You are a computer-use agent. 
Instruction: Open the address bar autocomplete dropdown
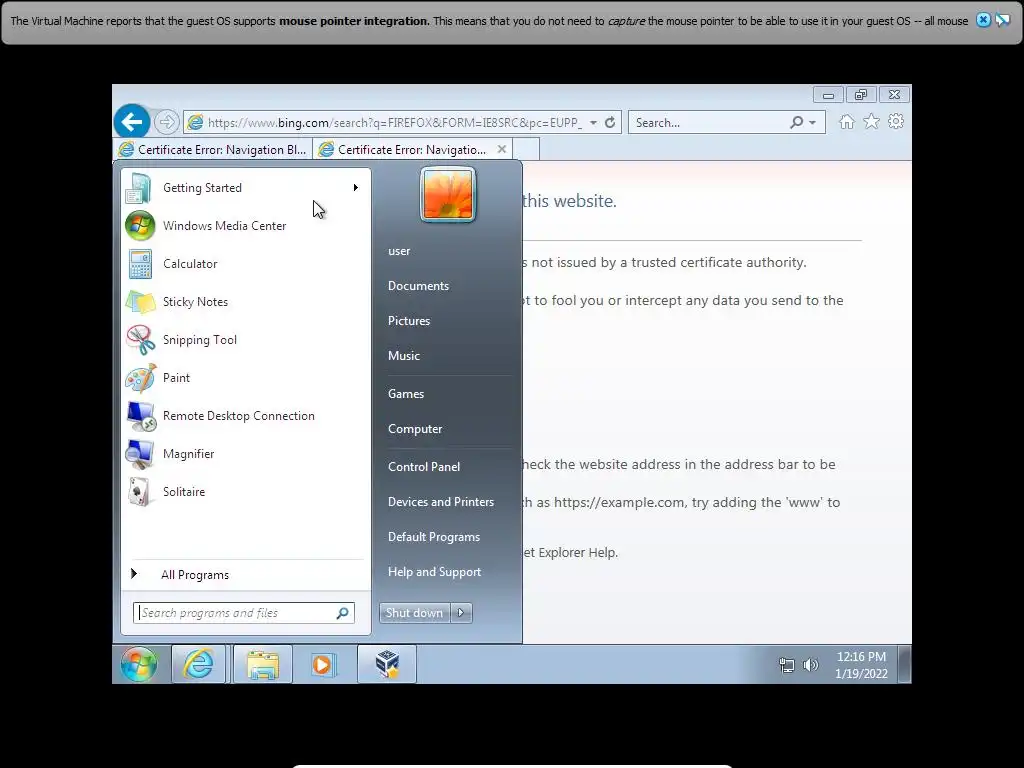(593, 123)
